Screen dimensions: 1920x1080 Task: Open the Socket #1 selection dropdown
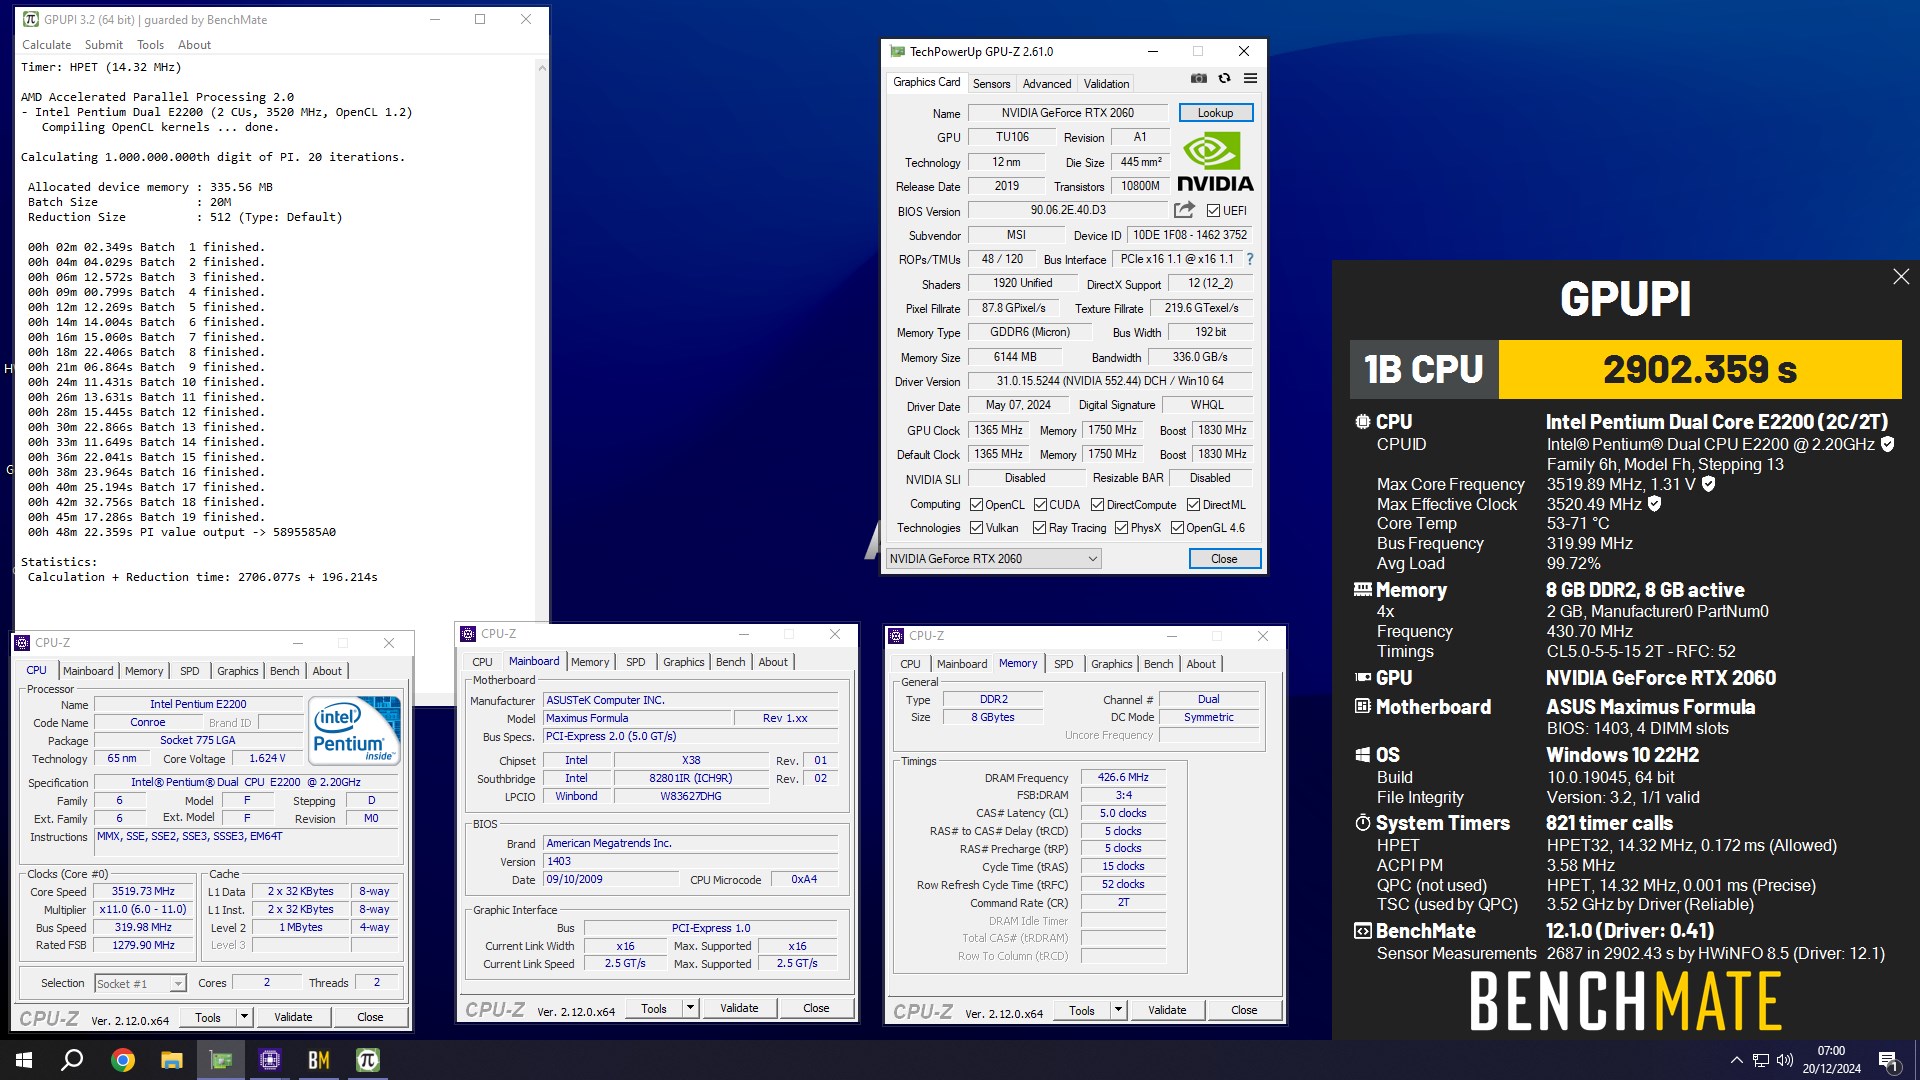coord(140,984)
